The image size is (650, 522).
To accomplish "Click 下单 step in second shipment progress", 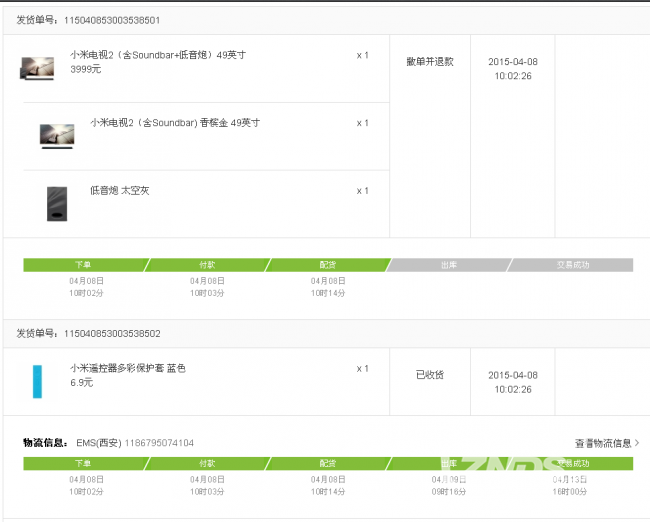I will (83, 464).
